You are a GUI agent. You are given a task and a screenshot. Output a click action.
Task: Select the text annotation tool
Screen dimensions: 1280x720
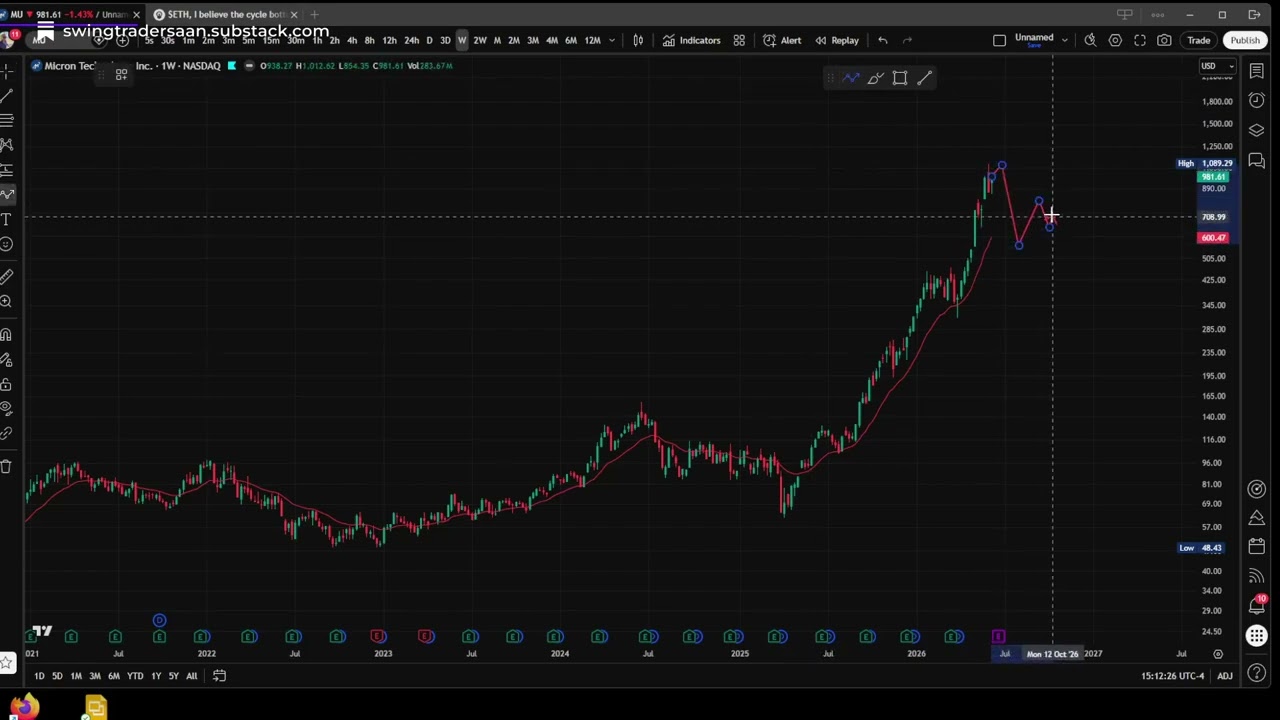coord(6,219)
